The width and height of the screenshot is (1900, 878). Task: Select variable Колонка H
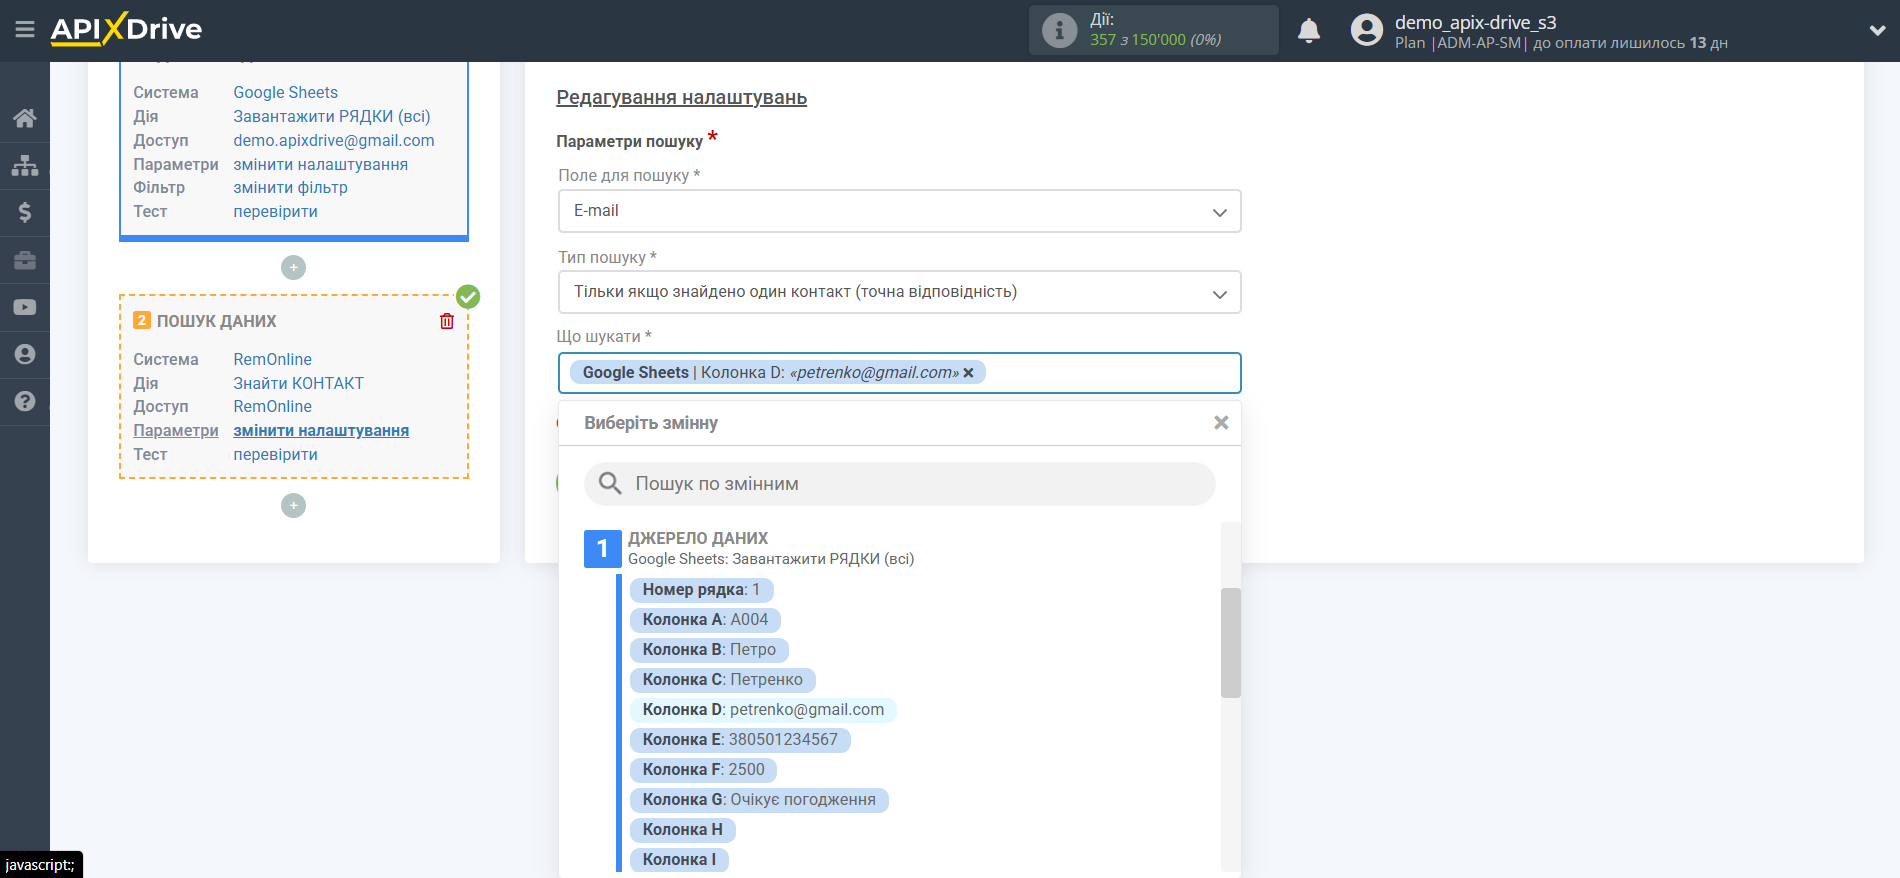tap(682, 830)
